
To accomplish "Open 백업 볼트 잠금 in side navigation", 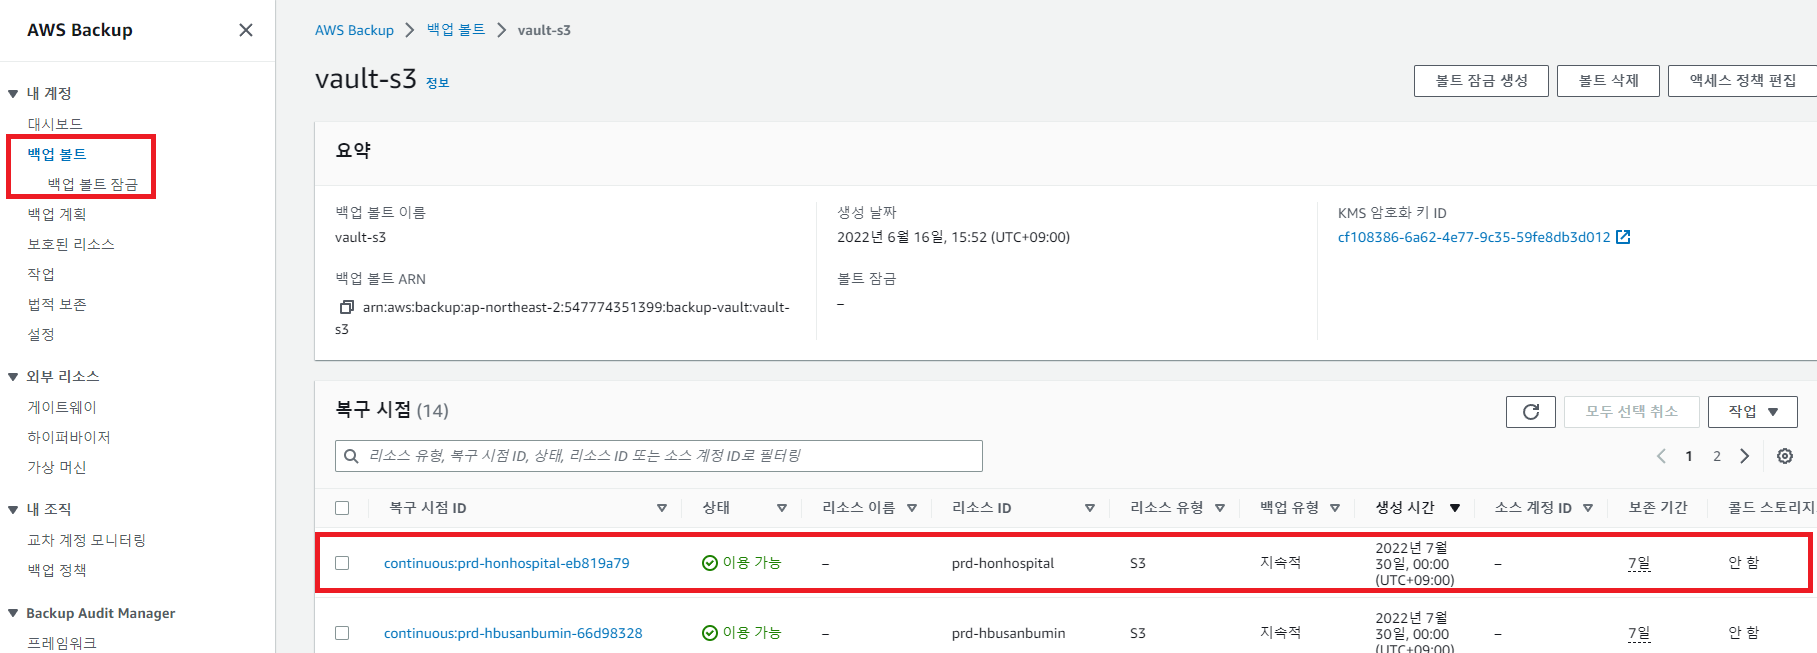I will tap(93, 184).
